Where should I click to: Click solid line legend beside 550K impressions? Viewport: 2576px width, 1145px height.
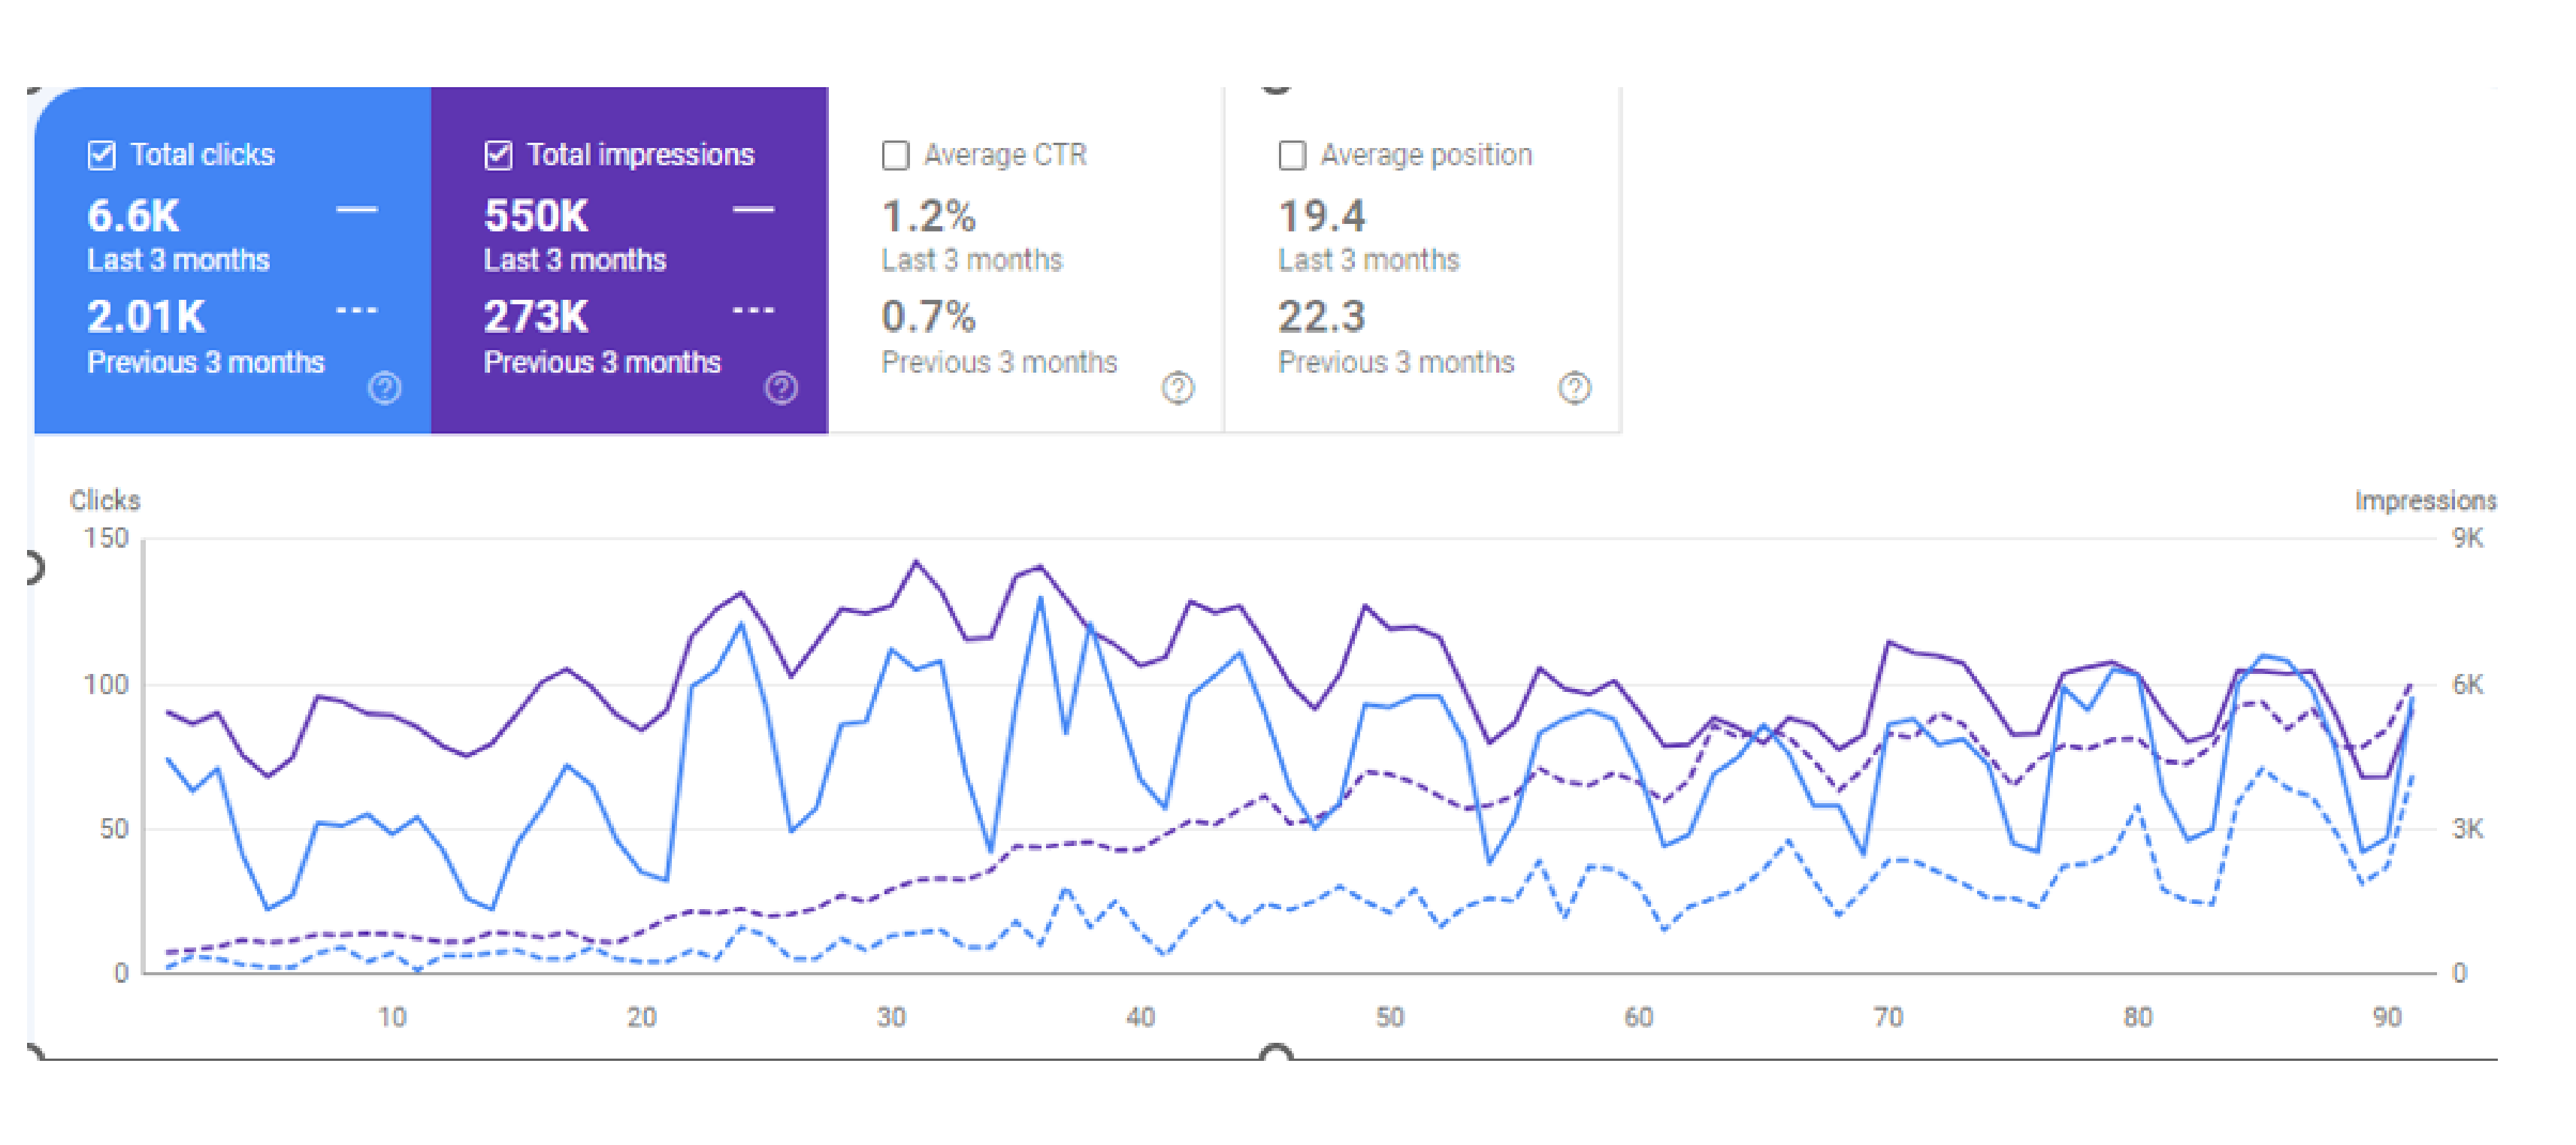(x=753, y=210)
